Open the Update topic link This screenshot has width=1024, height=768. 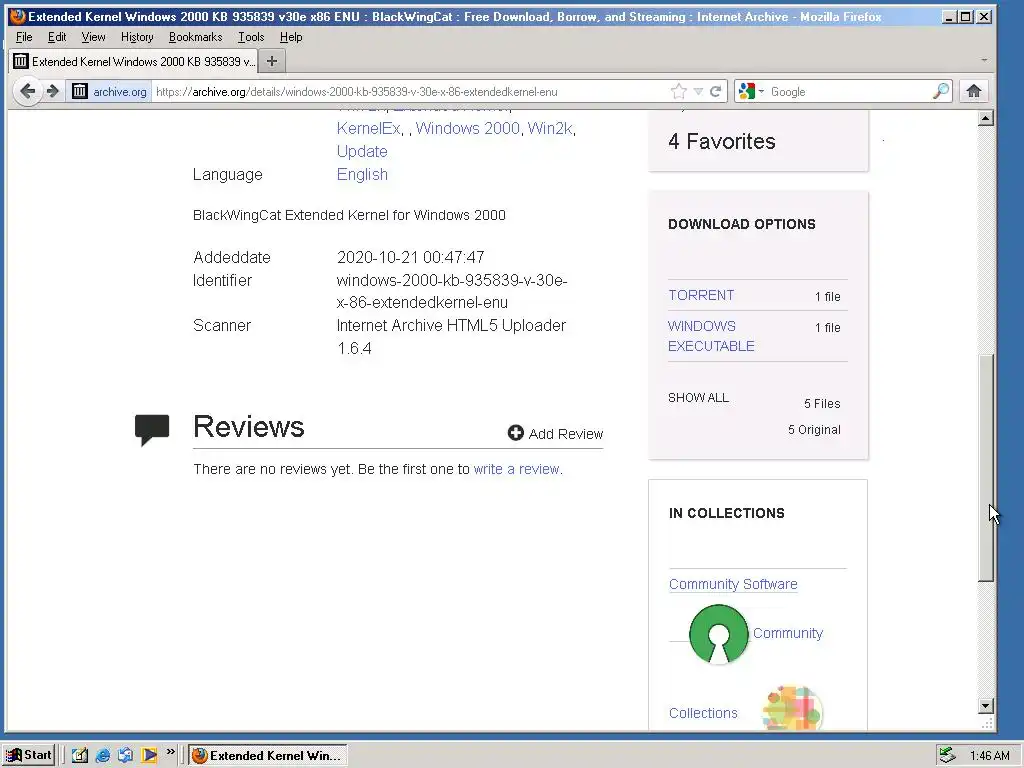[x=362, y=152]
